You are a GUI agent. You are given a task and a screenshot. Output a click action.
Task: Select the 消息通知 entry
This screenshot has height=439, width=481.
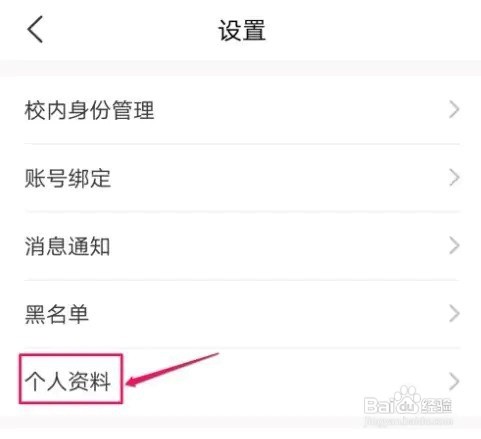pos(242,246)
